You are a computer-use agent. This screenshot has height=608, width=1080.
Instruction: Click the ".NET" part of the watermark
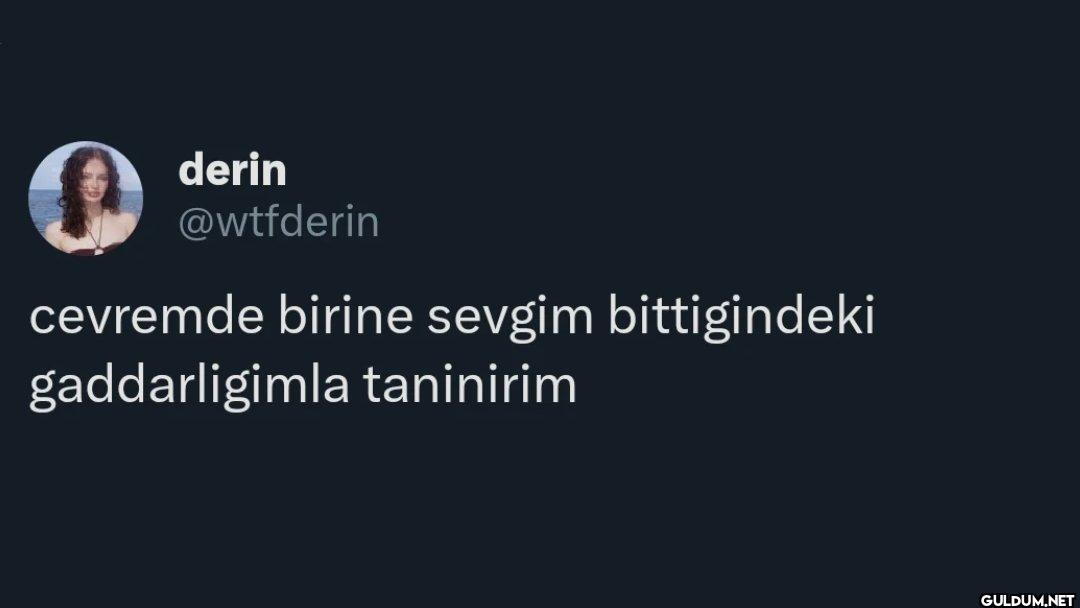[x=1059, y=600]
